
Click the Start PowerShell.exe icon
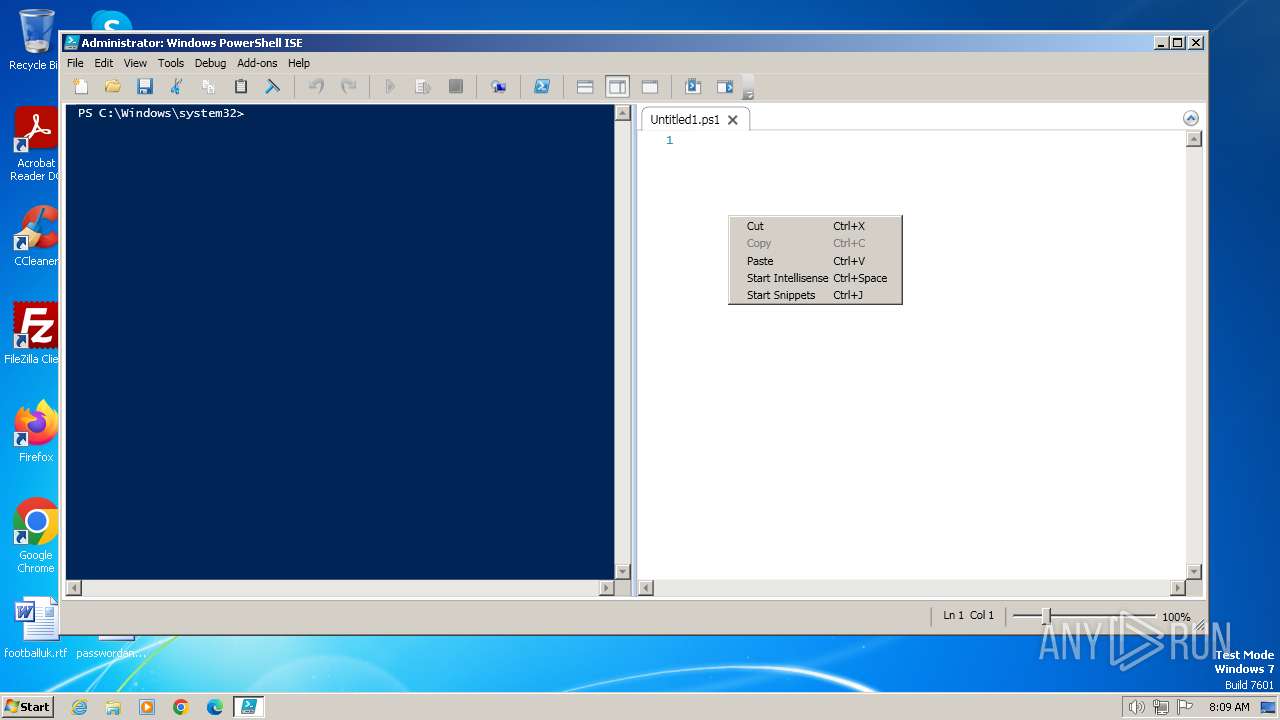(541, 87)
